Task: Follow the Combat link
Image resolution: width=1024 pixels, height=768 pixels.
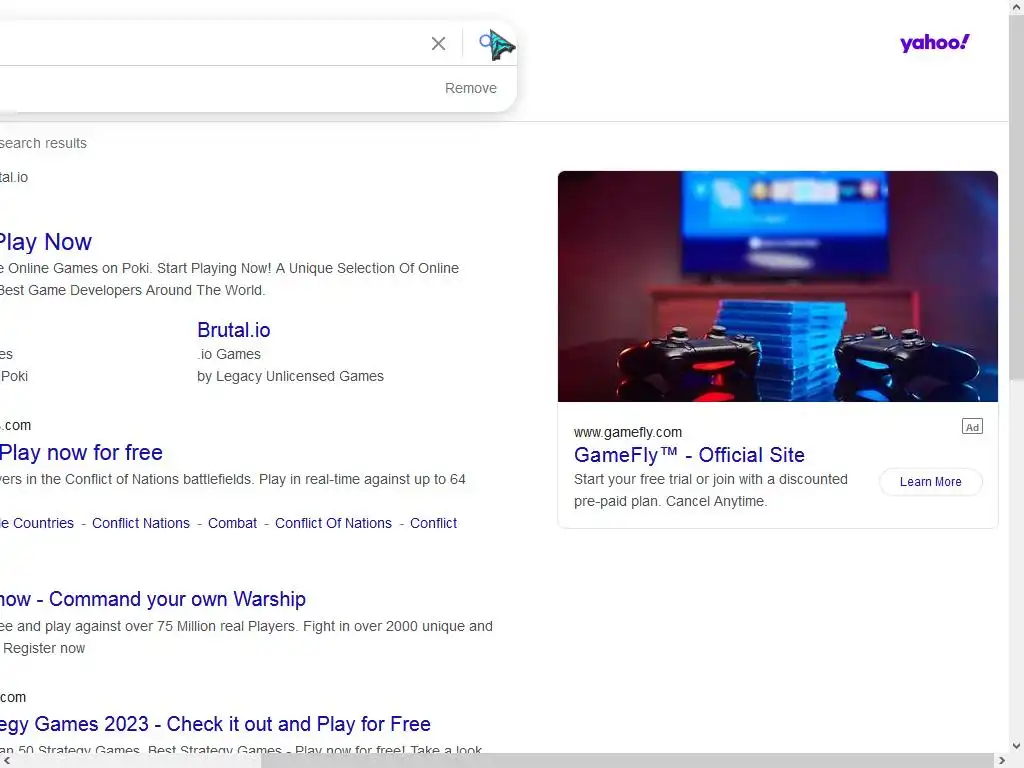Action: (232, 524)
